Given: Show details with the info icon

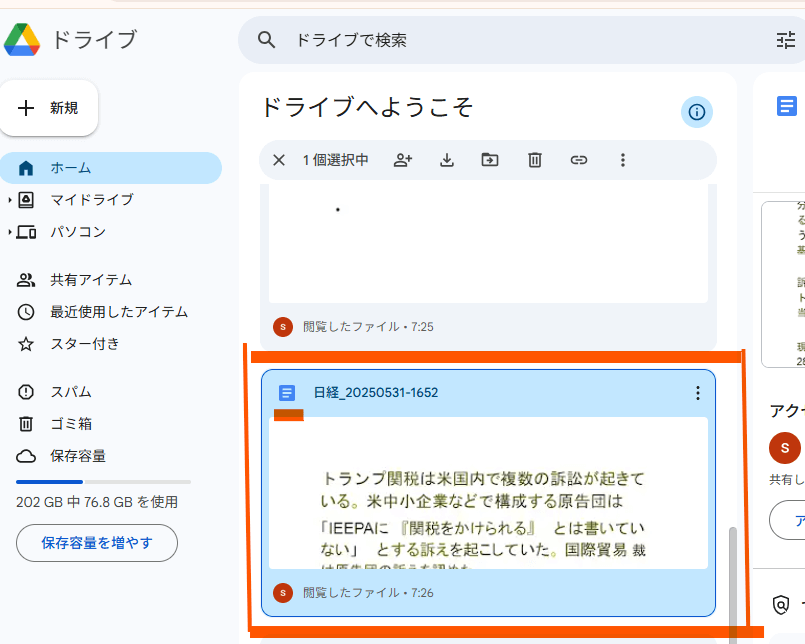Looking at the screenshot, I should [x=697, y=111].
